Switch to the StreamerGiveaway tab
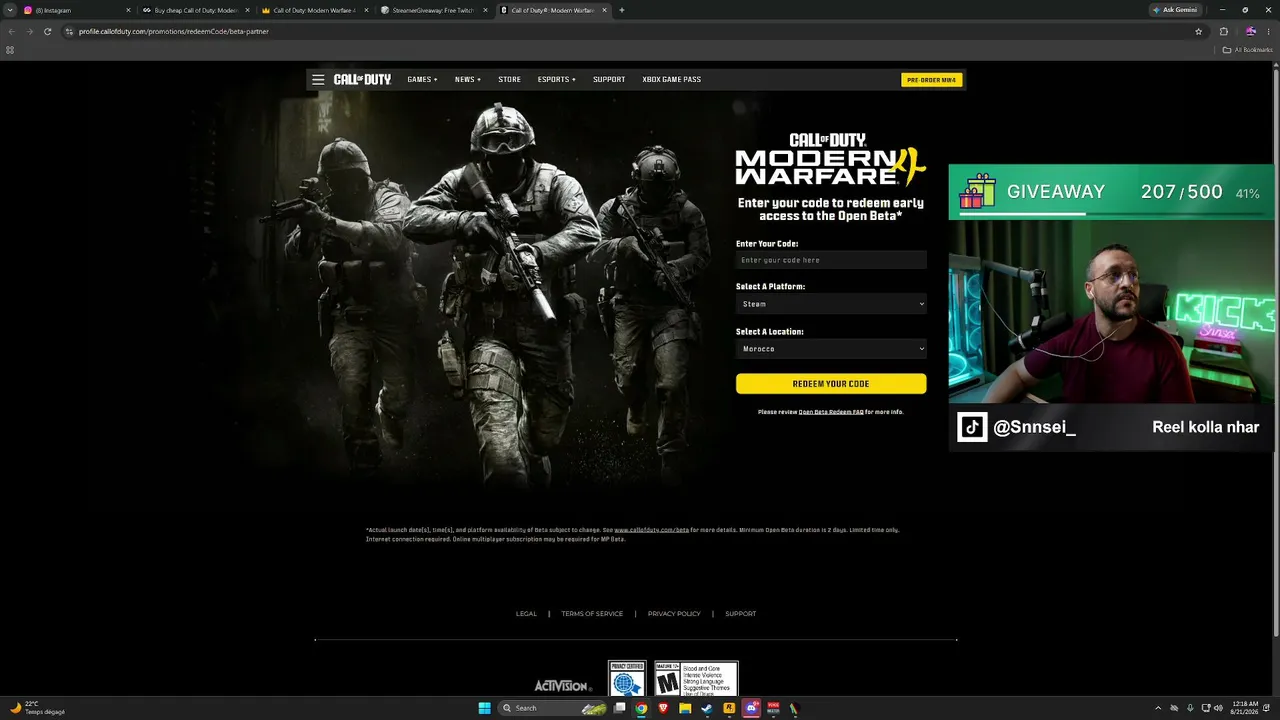Screen dimensions: 1280x720 [x=433, y=10]
